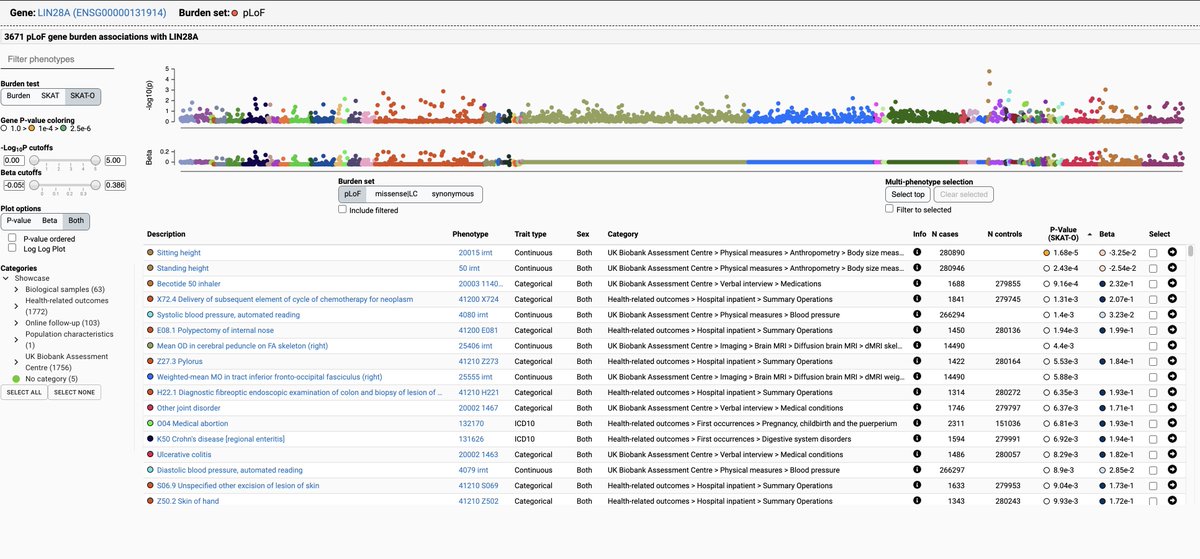The height and width of the screenshot is (559, 1200).
Task: Click the SELECT ALL categories button
Action: (24, 392)
